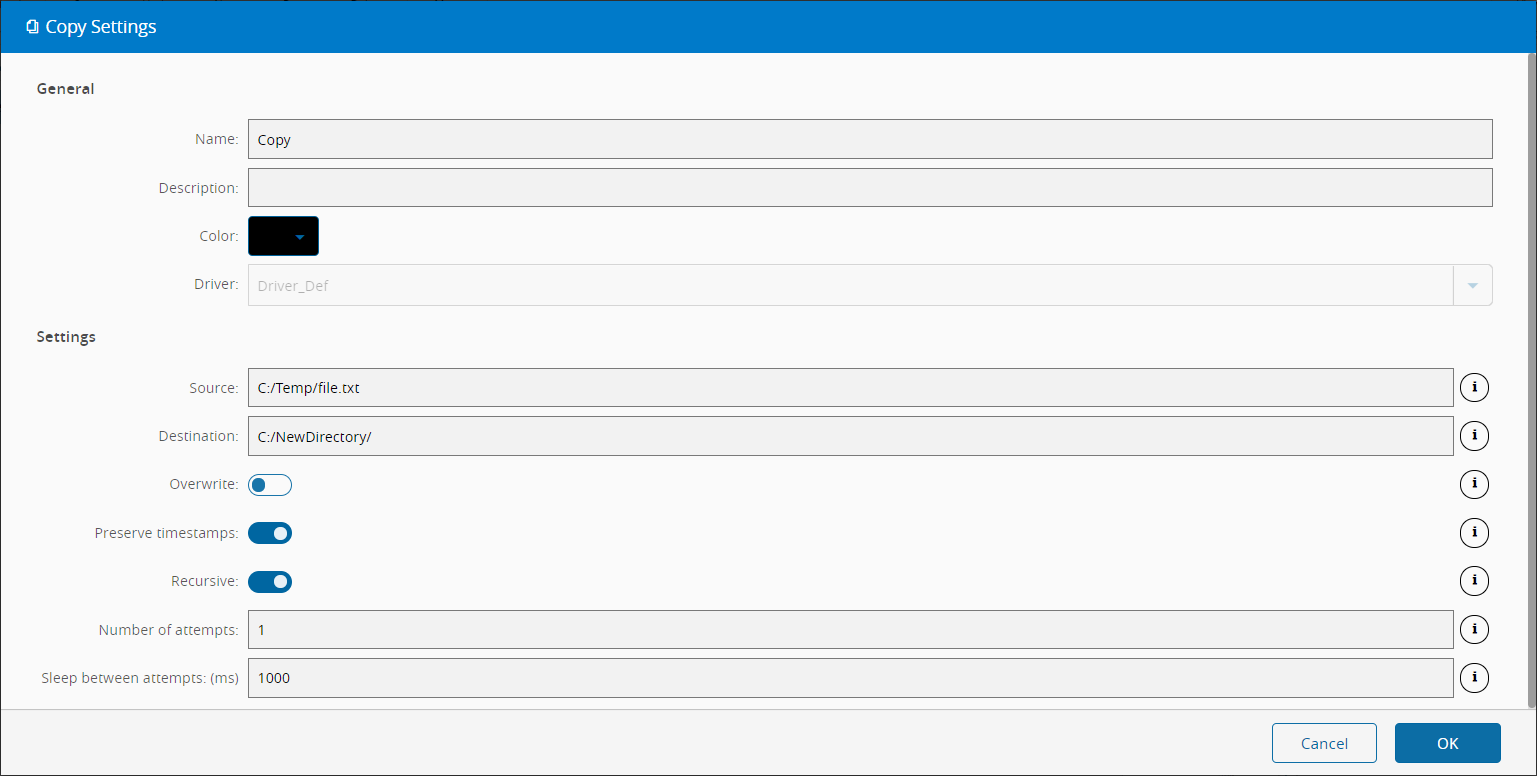
Task: Show info for the Overwrite option
Action: click(x=1474, y=485)
